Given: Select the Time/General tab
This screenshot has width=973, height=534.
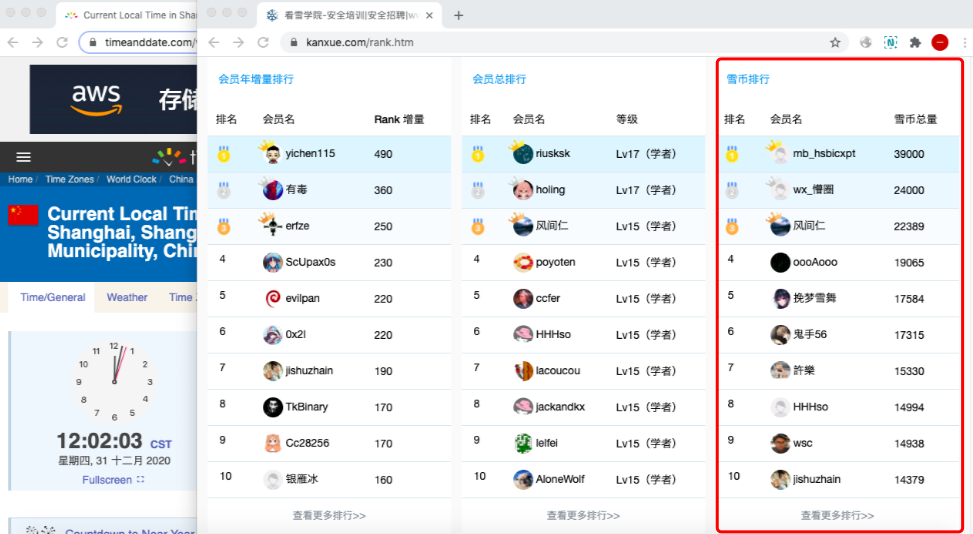Looking at the screenshot, I should coord(52,298).
